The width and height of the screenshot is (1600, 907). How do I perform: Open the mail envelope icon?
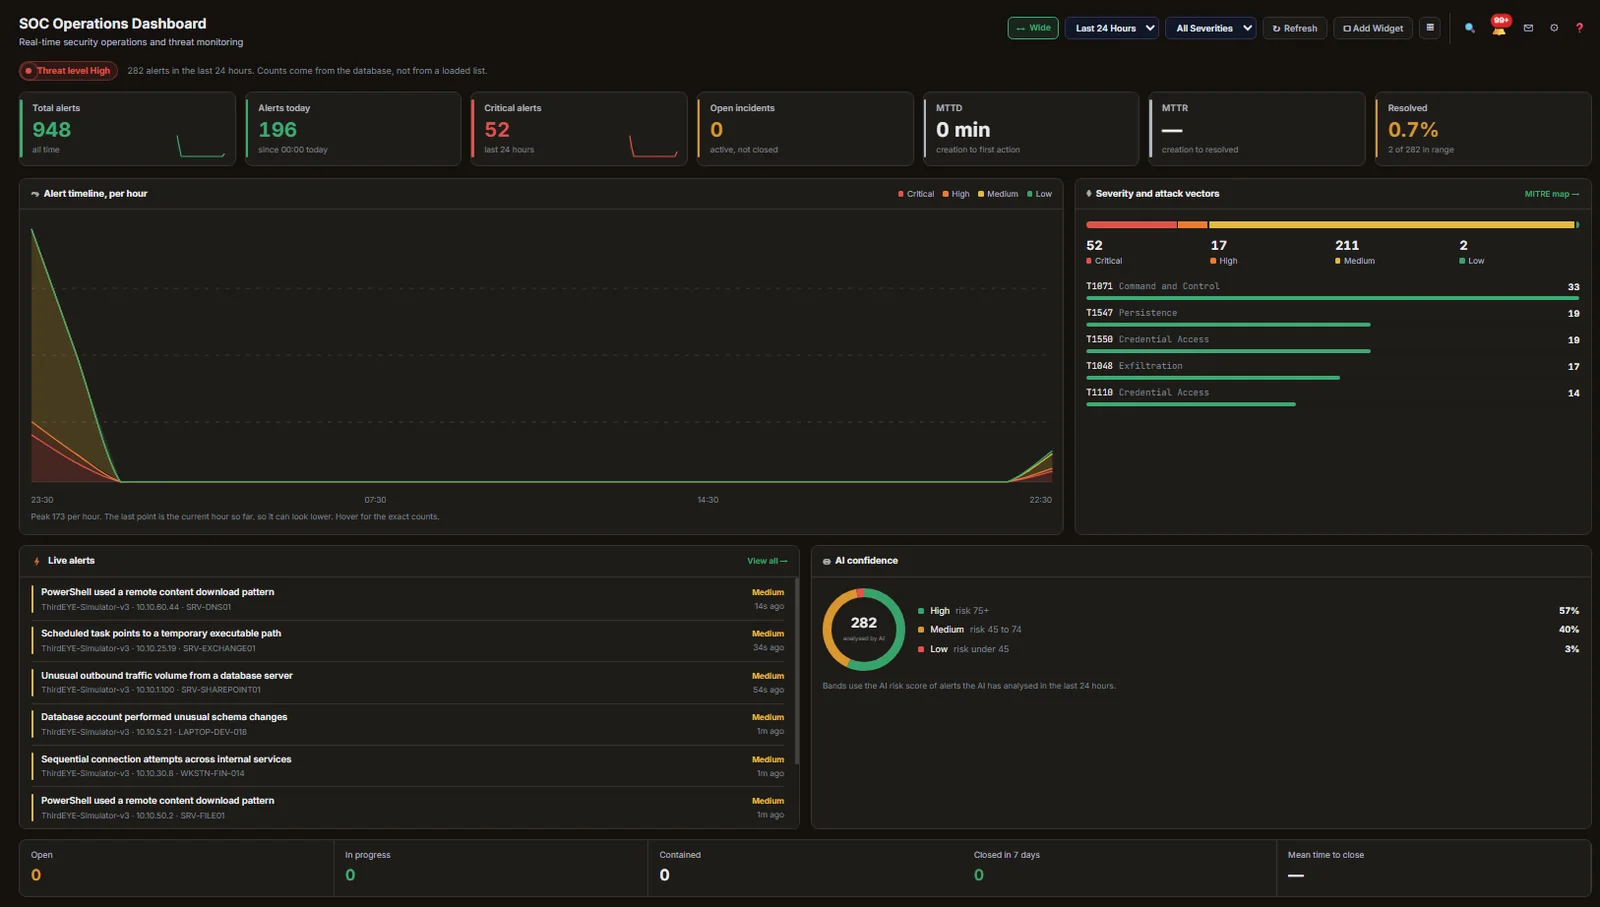1528,28
